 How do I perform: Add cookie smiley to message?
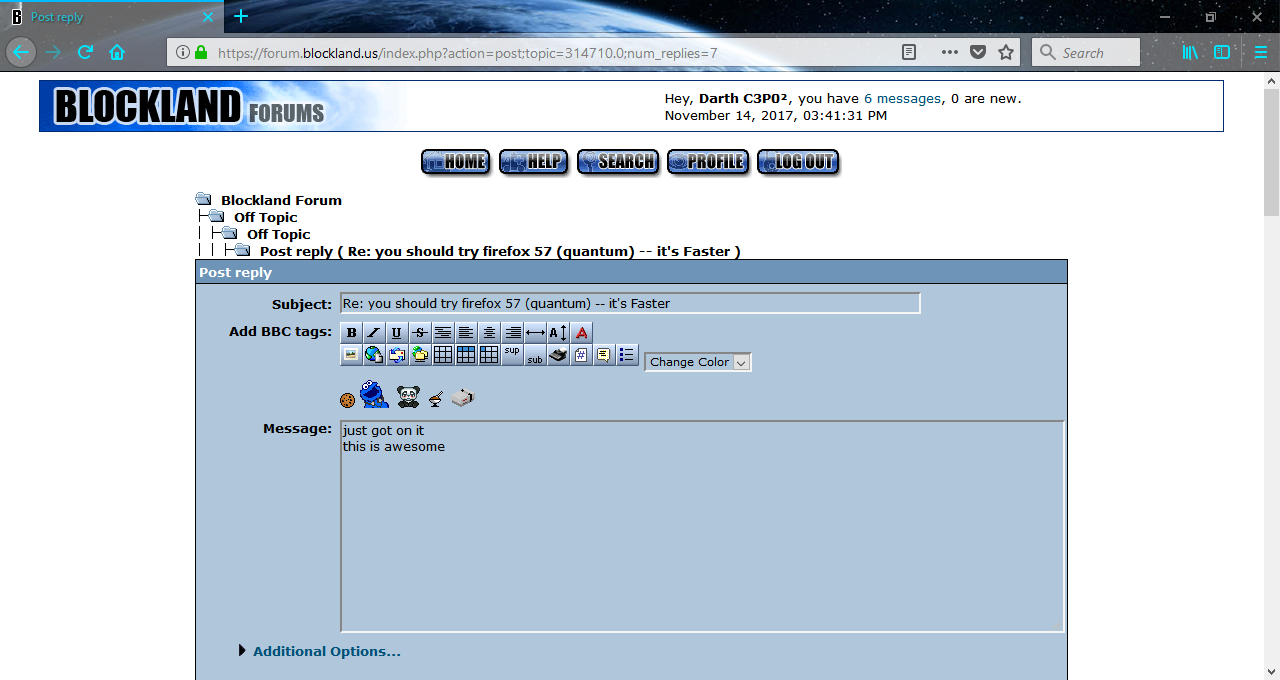coord(347,400)
